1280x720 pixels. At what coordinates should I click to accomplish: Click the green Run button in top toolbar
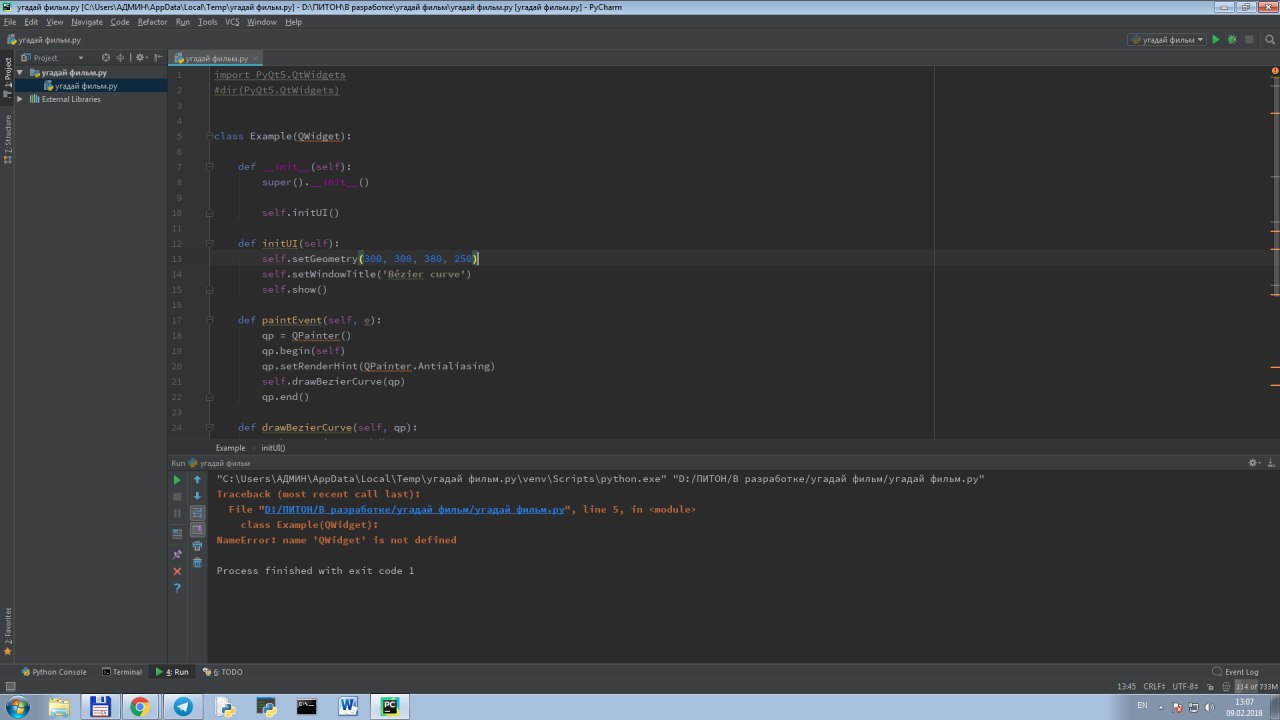click(x=1216, y=40)
